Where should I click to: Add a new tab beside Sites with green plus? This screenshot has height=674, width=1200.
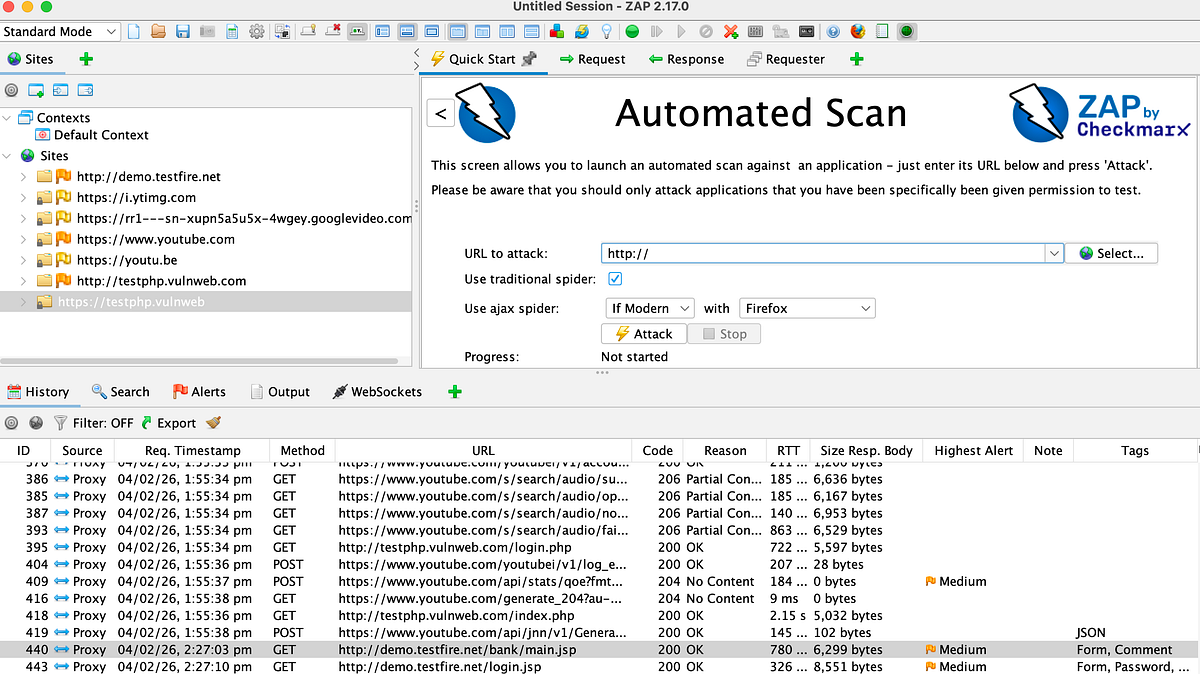coord(86,59)
